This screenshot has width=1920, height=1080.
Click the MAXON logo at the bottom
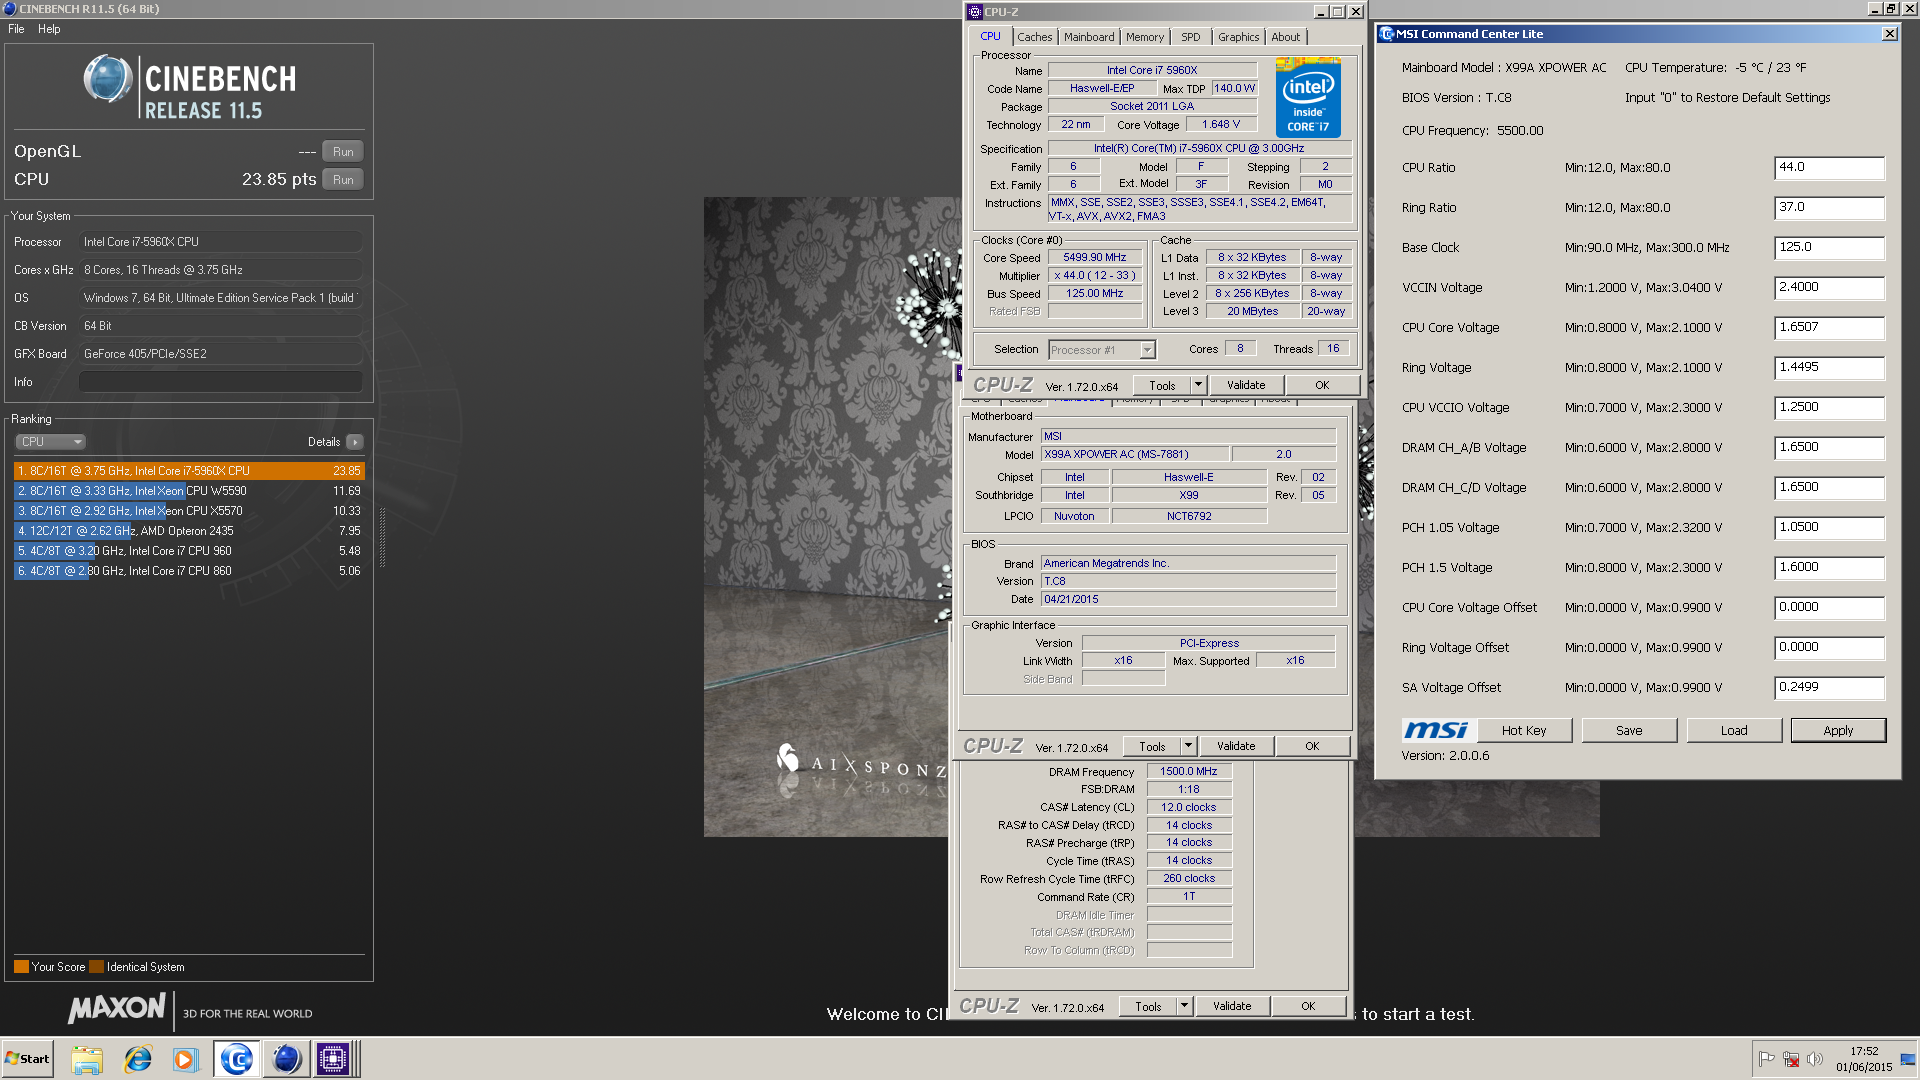click(x=116, y=1009)
